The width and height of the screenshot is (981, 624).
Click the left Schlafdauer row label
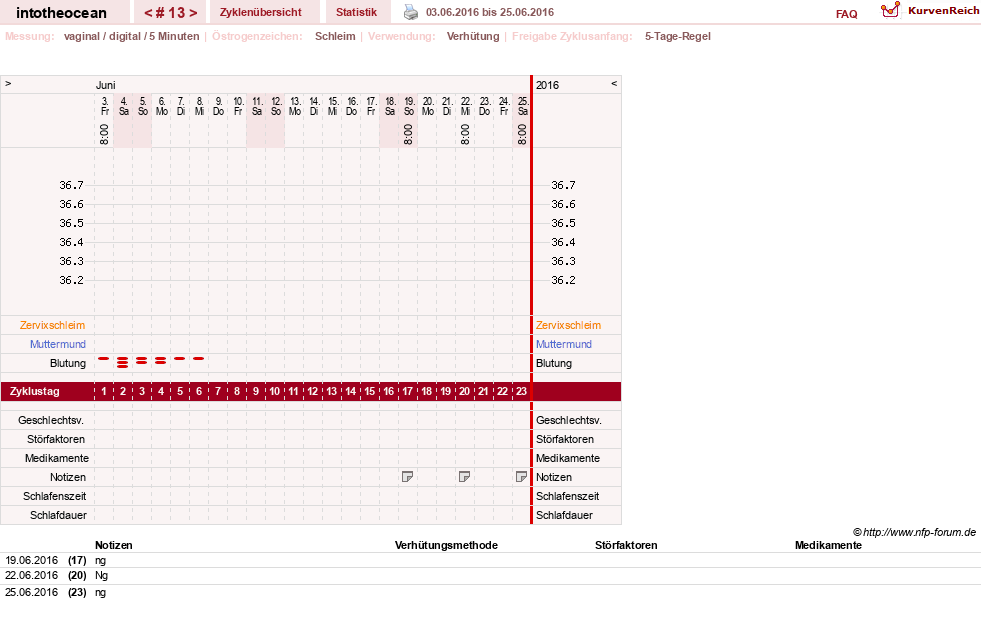(58, 515)
